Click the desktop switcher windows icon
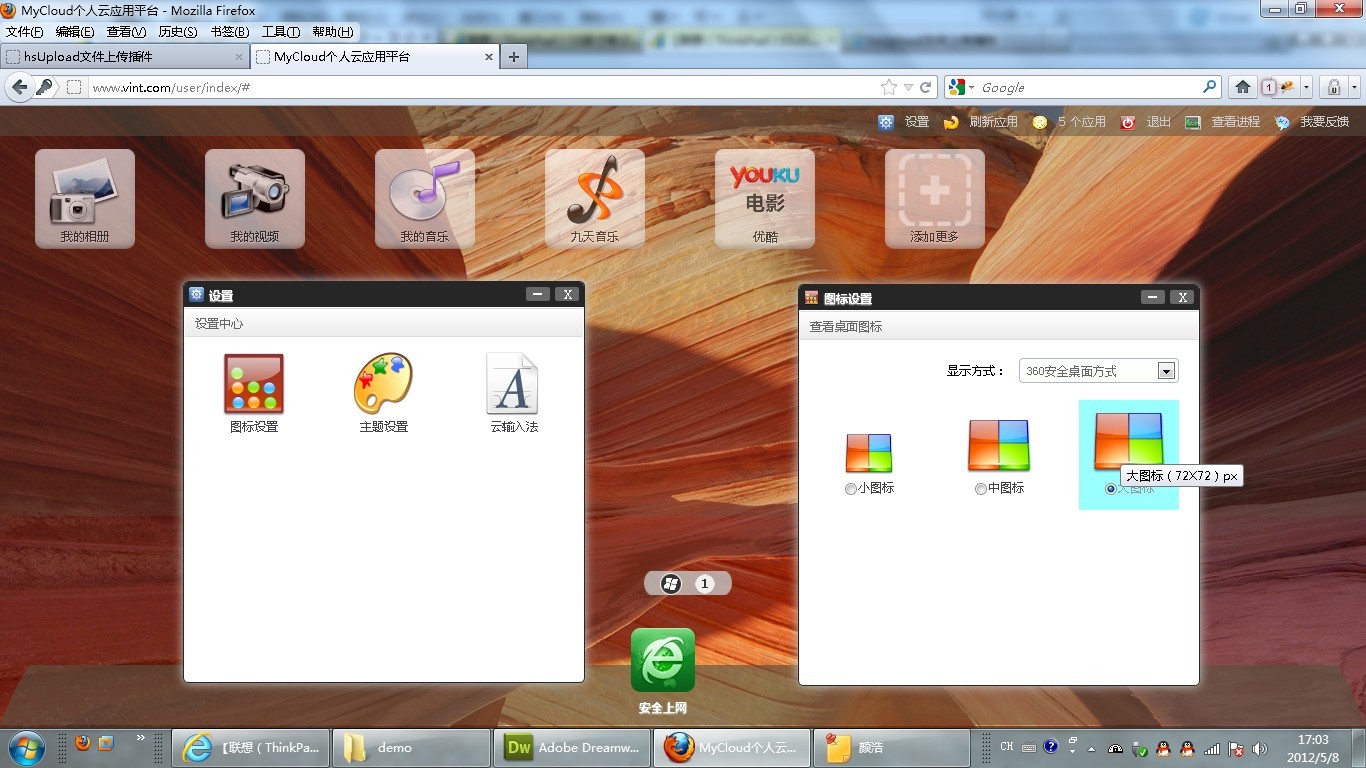Screen dimensions: 1366x768 671,584
